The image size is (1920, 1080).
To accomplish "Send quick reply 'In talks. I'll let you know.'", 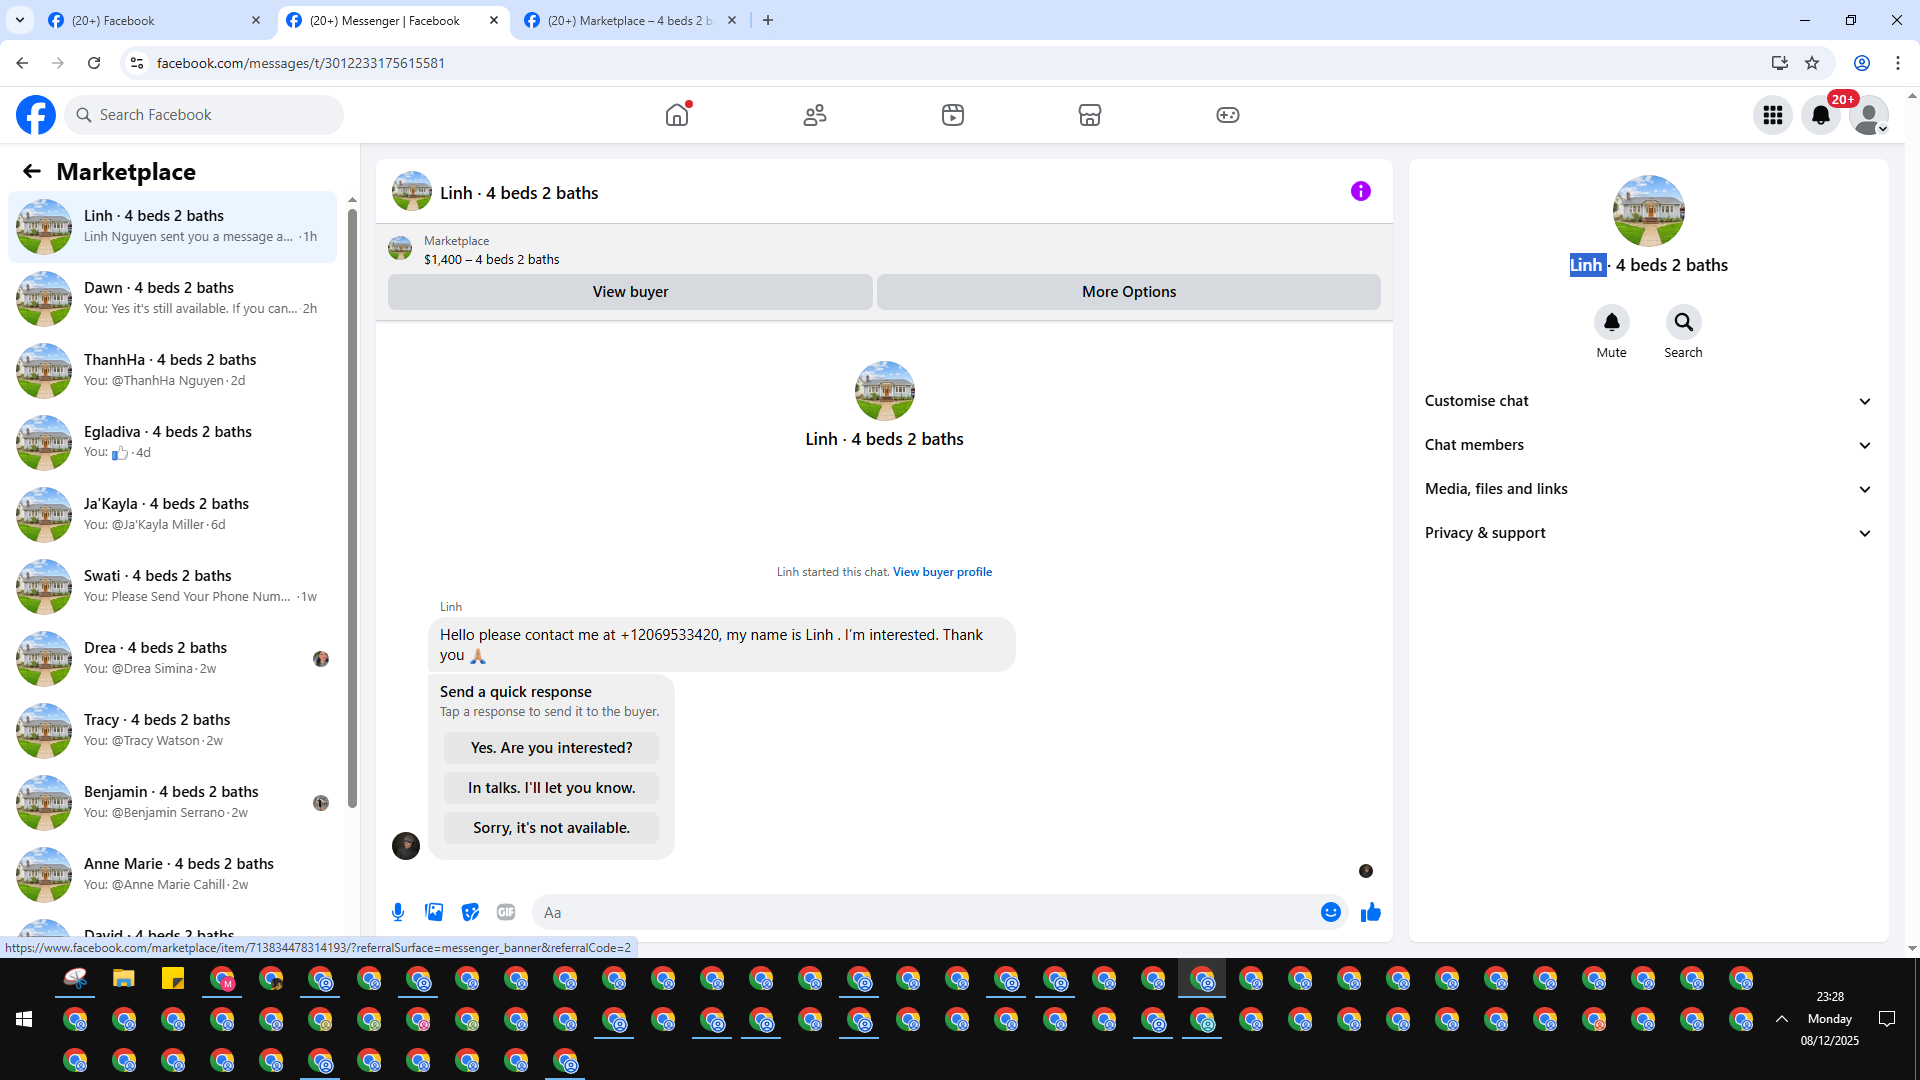I will click(551, 788).
